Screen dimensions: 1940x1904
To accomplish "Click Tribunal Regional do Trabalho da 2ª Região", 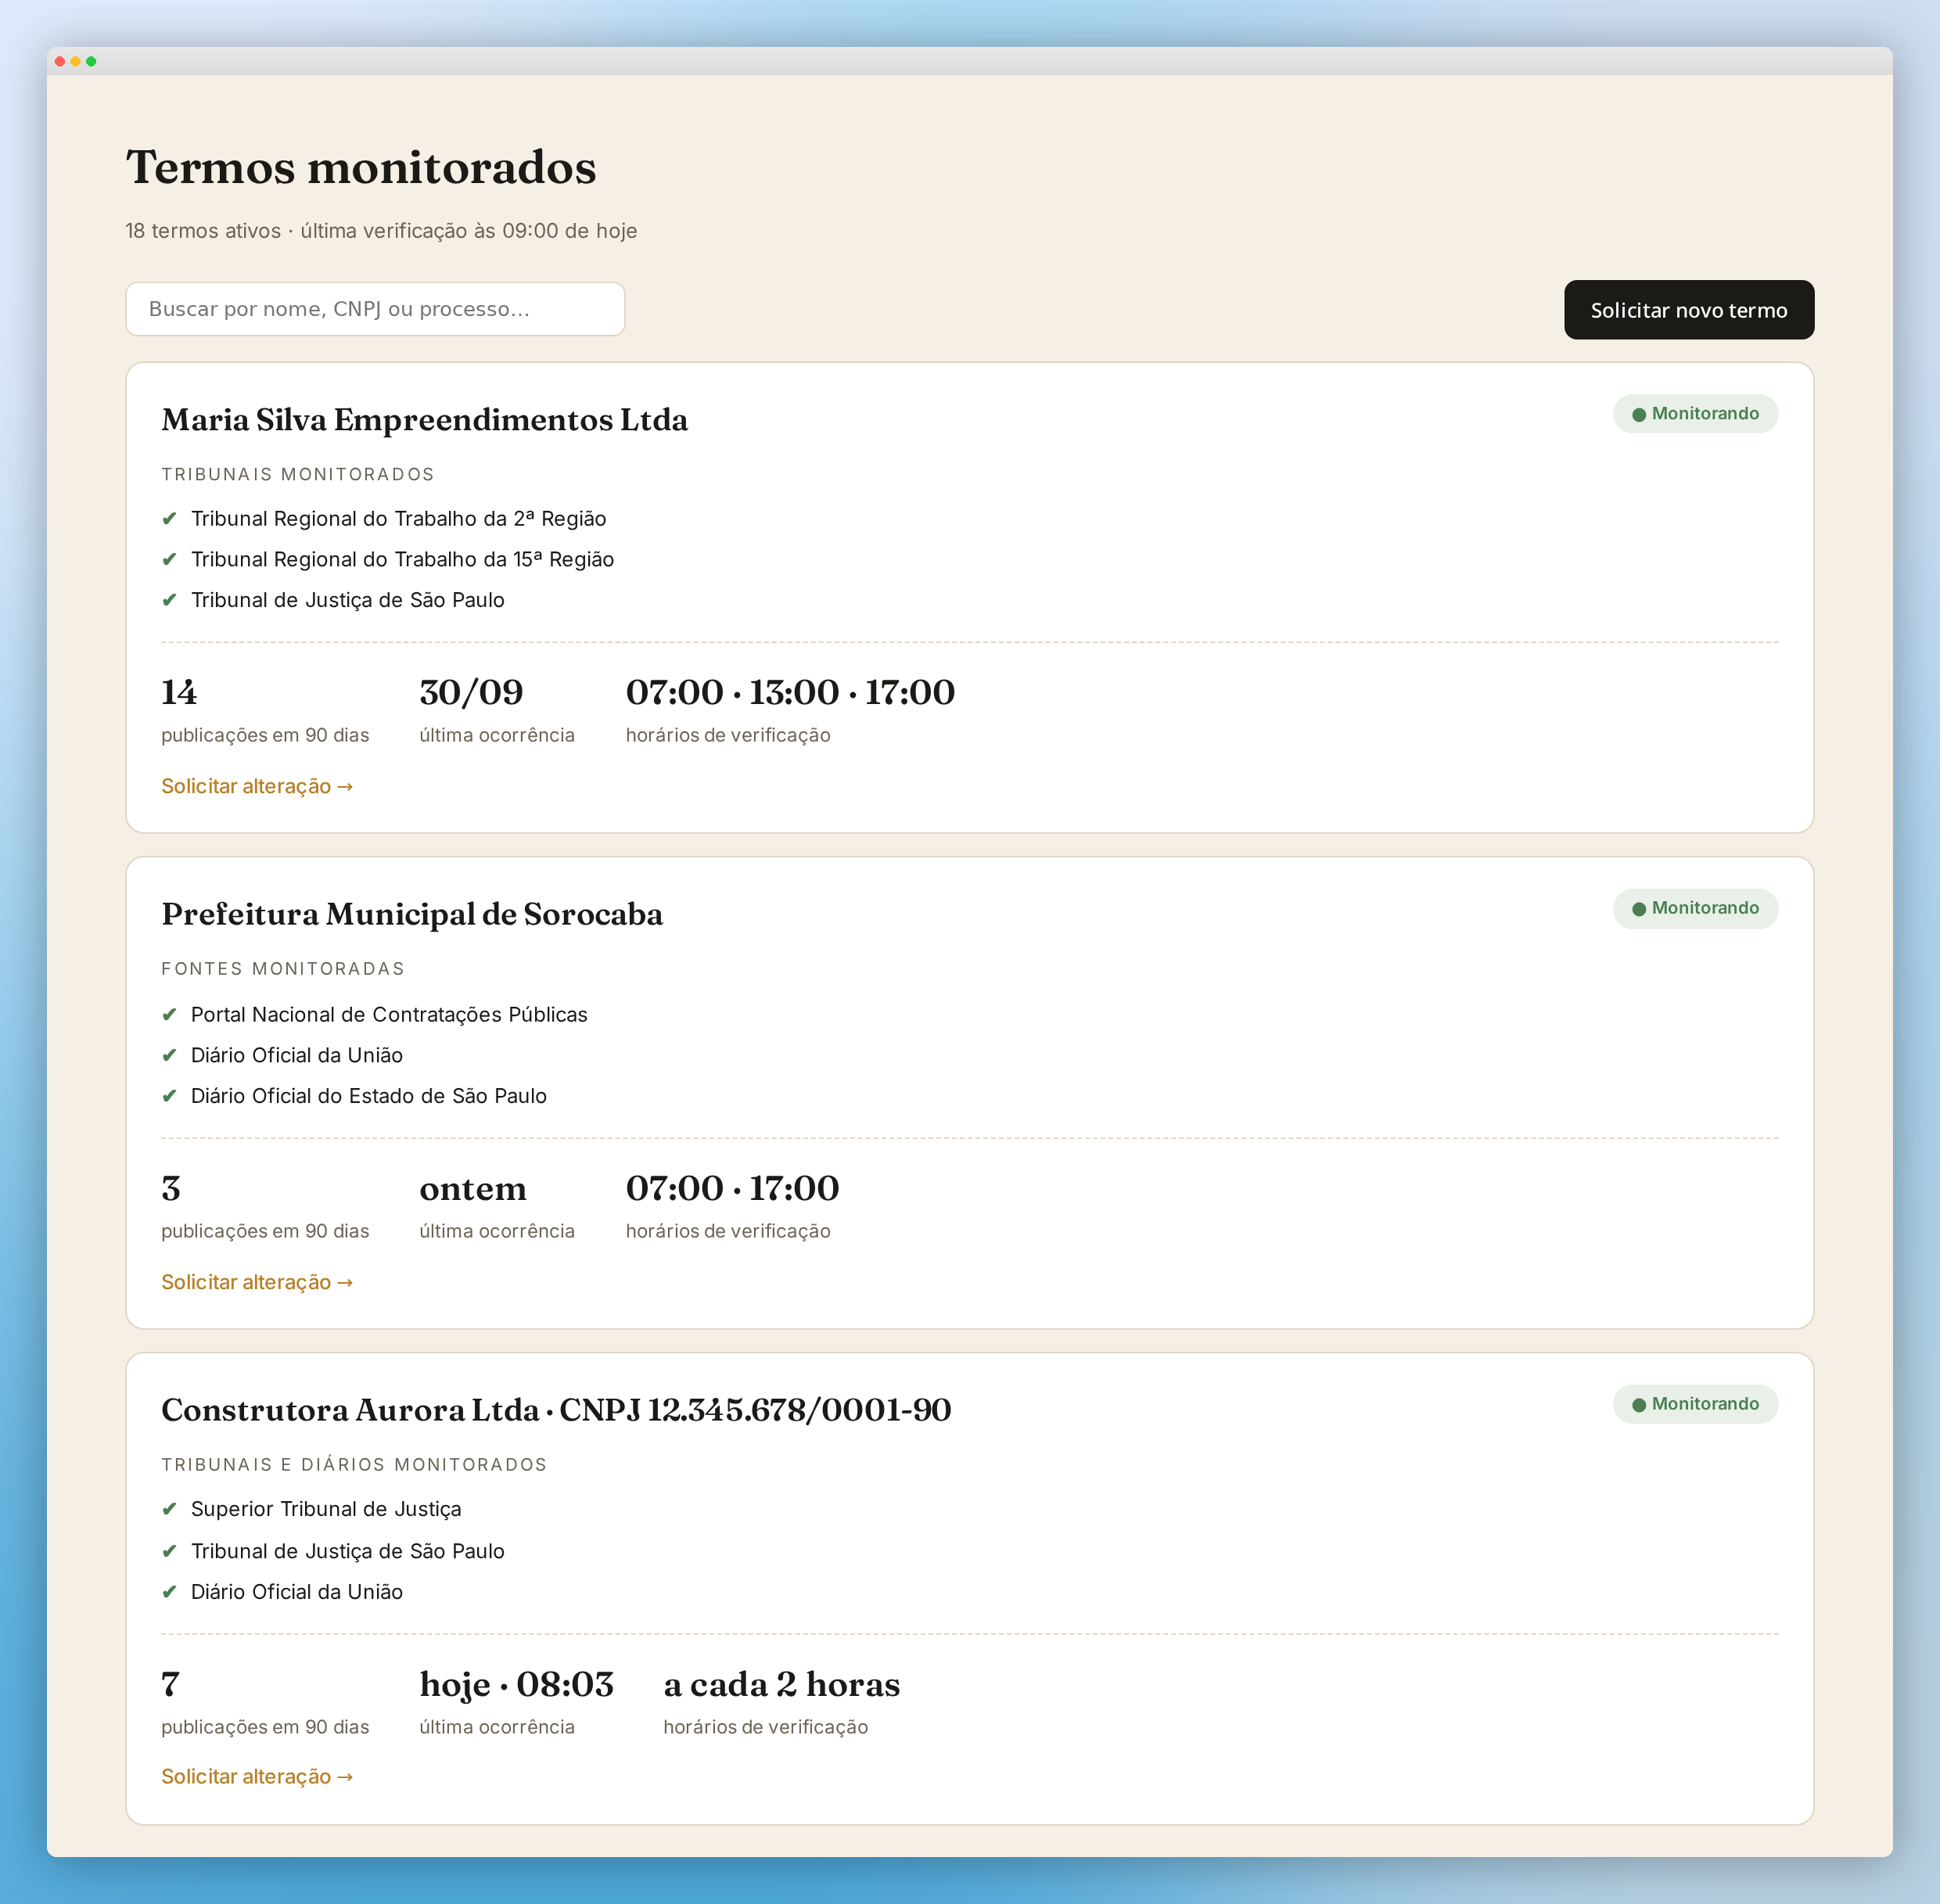I will coord(399,518).
